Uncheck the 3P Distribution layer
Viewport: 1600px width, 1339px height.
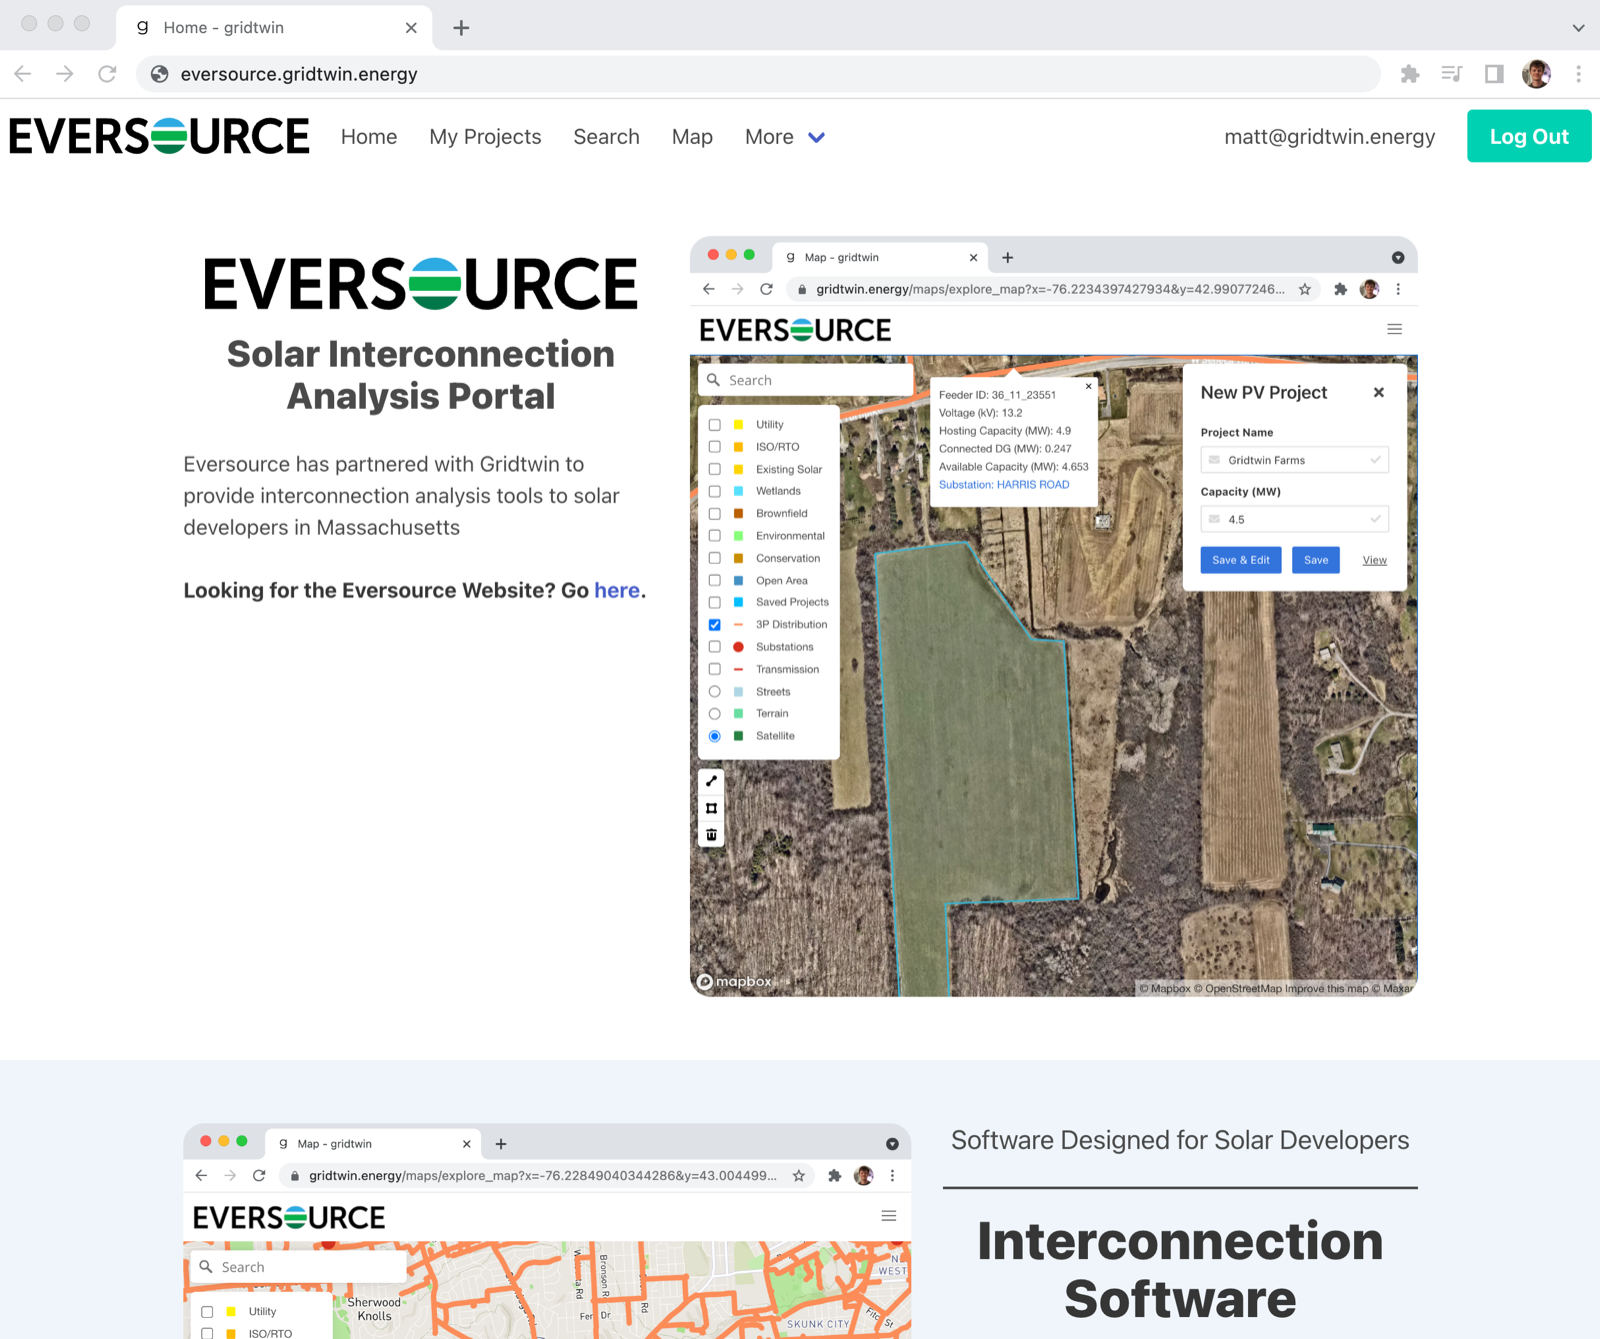(714, 625)
